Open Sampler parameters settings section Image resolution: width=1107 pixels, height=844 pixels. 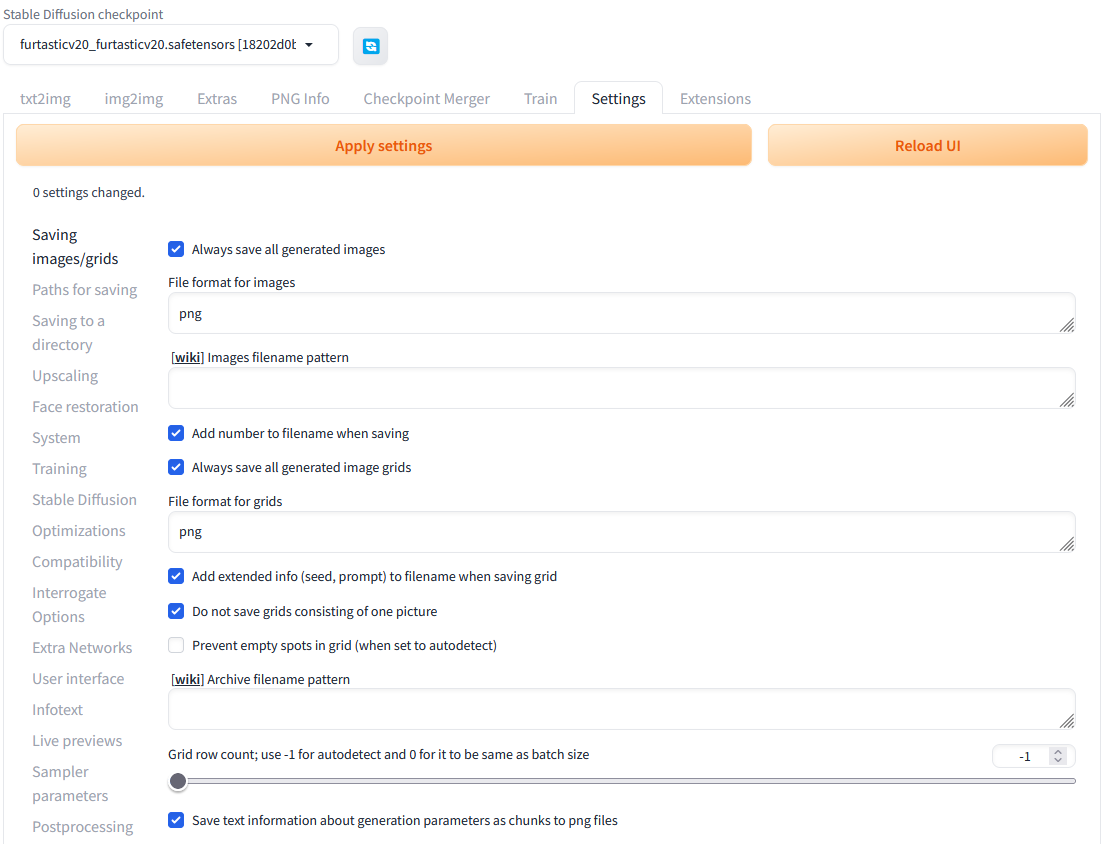coord(70,784)
